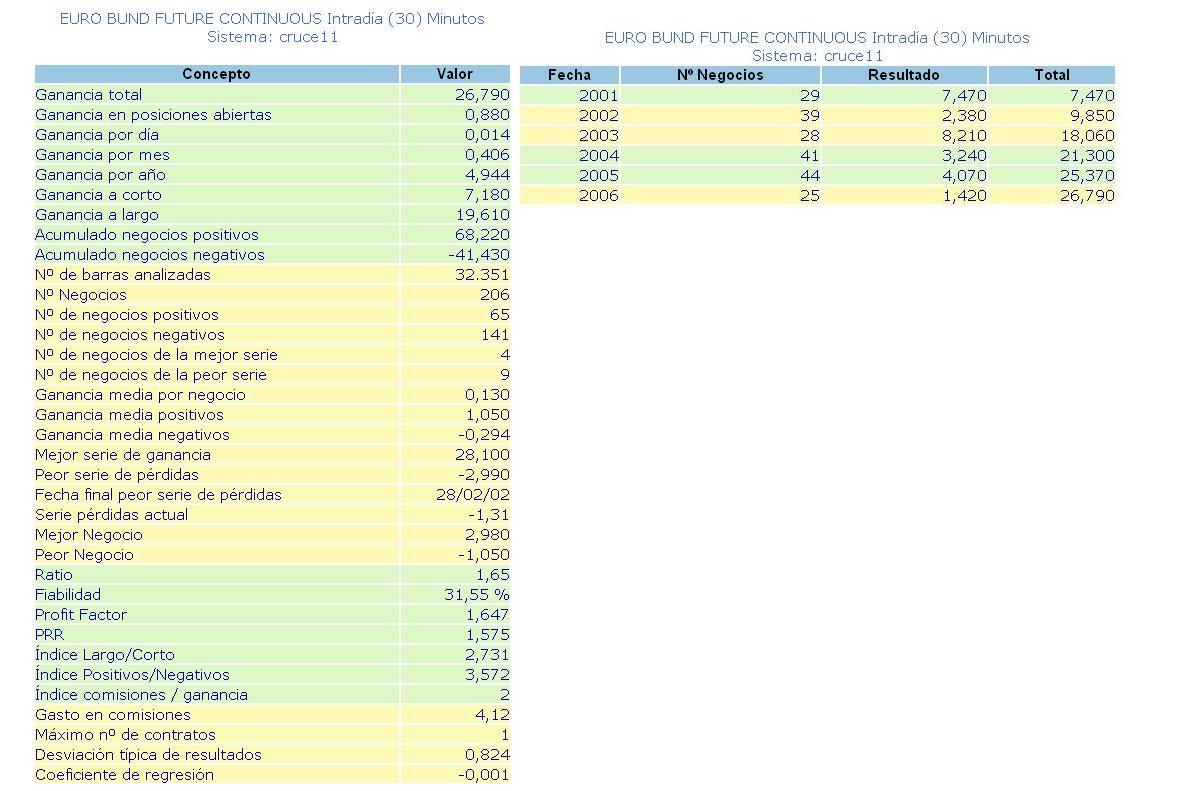Viewport: 1179px width, 791px height.
Task: Click "Nº de negocios de la mejor serie"
Action: pyautogui.click(x=156, y=354)
